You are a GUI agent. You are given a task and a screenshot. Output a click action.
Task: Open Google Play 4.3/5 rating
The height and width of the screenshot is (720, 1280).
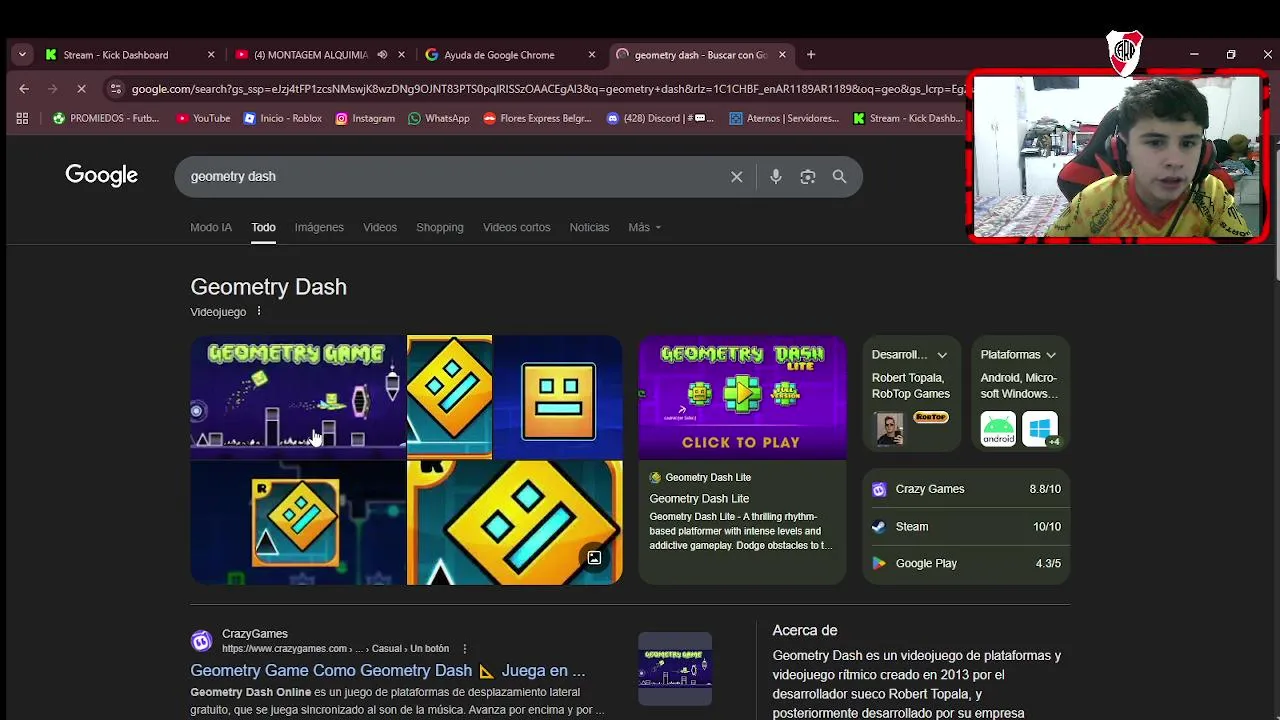click(x=966, y=563)
